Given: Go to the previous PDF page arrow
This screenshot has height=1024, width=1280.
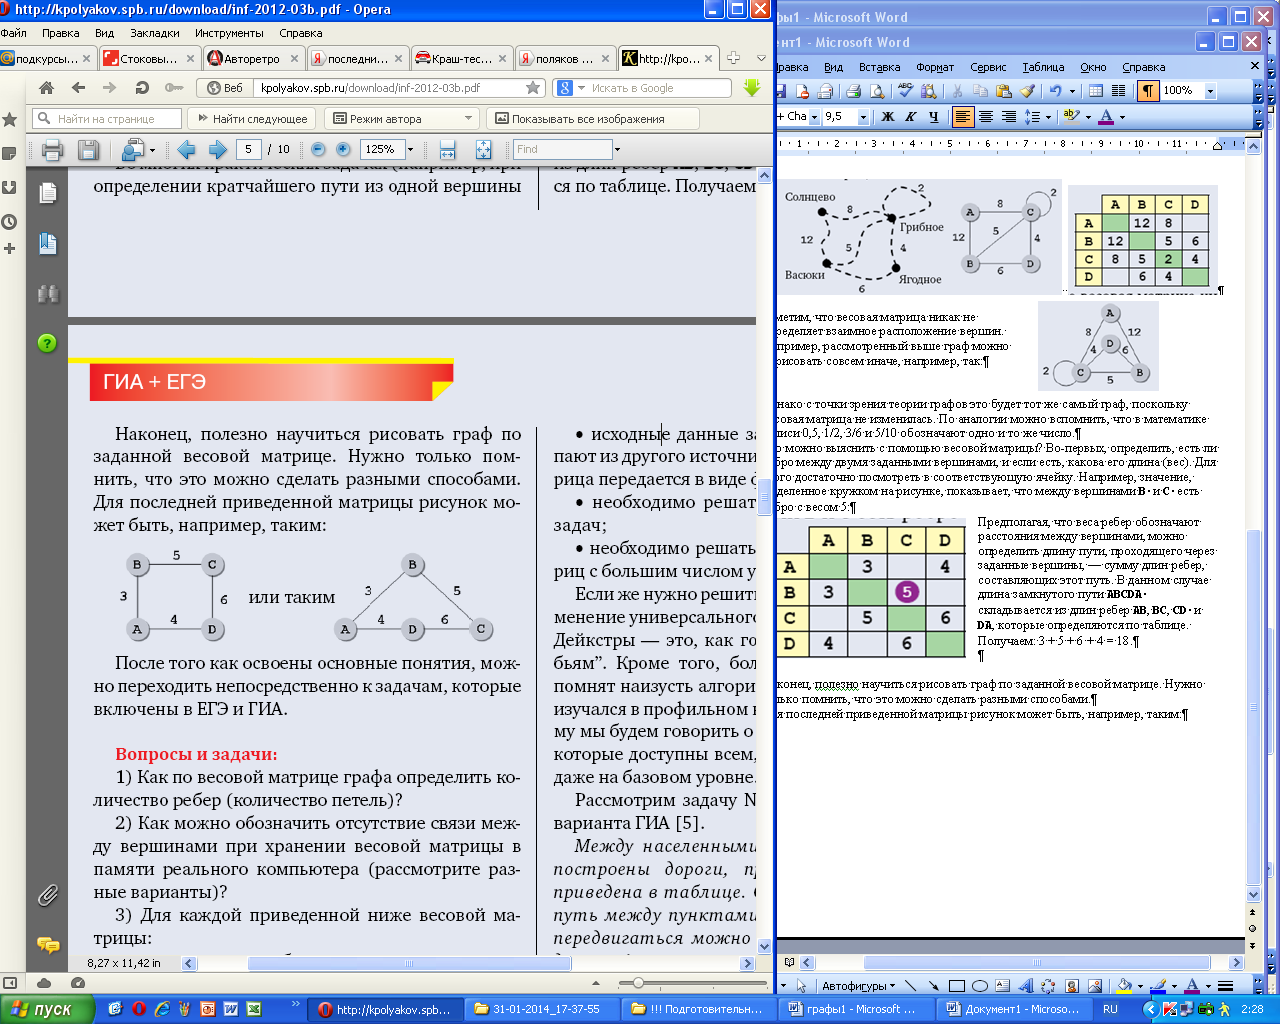Looking at the screenshot, I should coord(186,150).
